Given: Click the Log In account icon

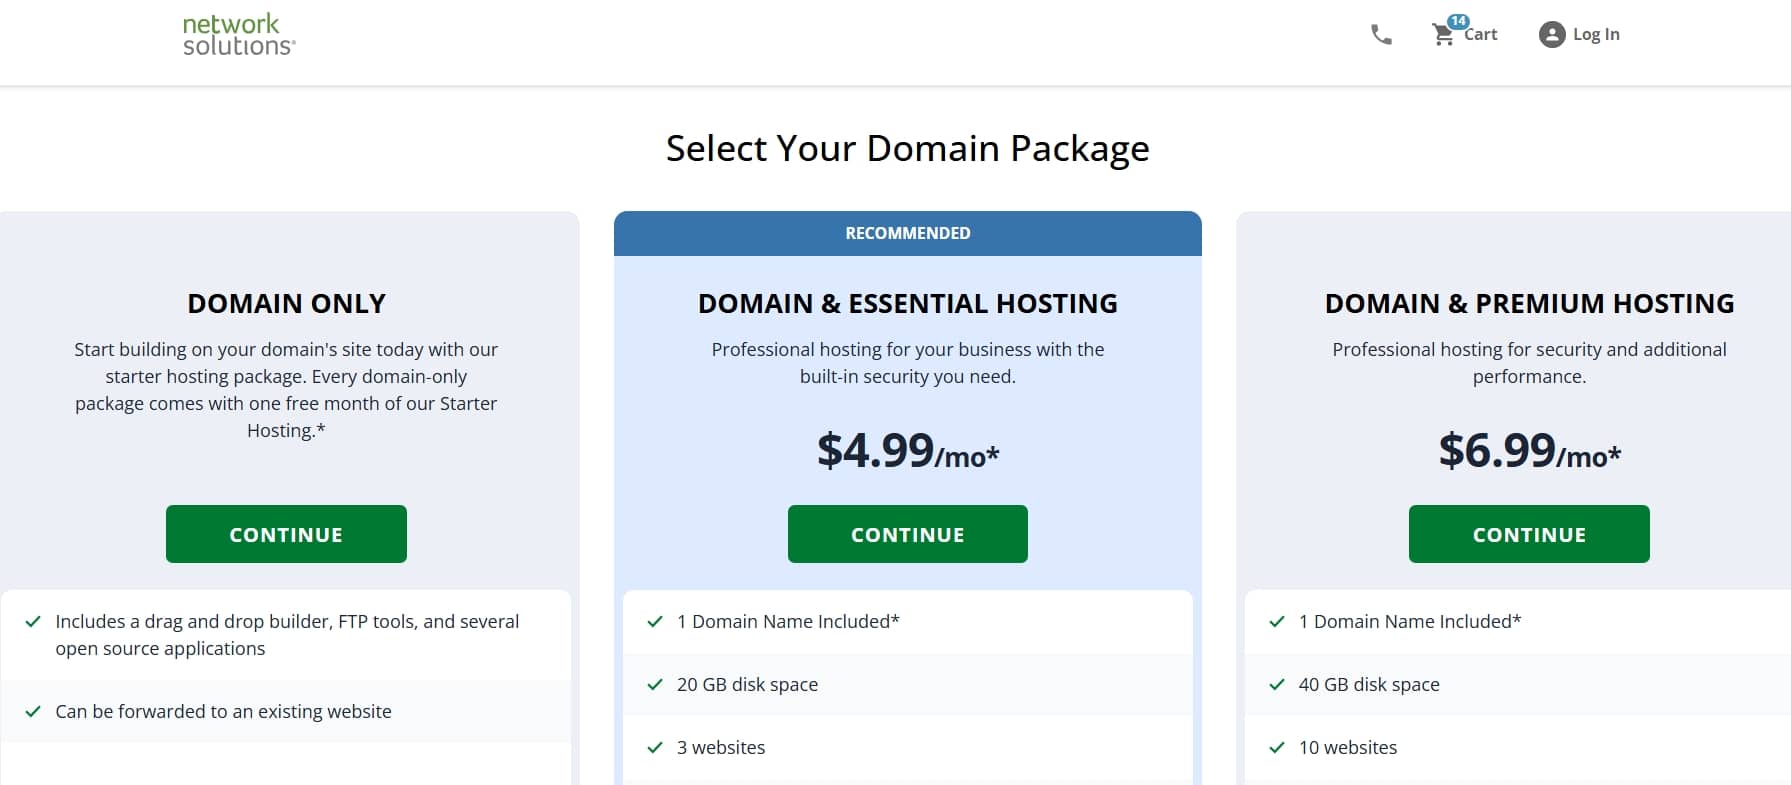Looking at the screenshot, I should click(1551, 34).
